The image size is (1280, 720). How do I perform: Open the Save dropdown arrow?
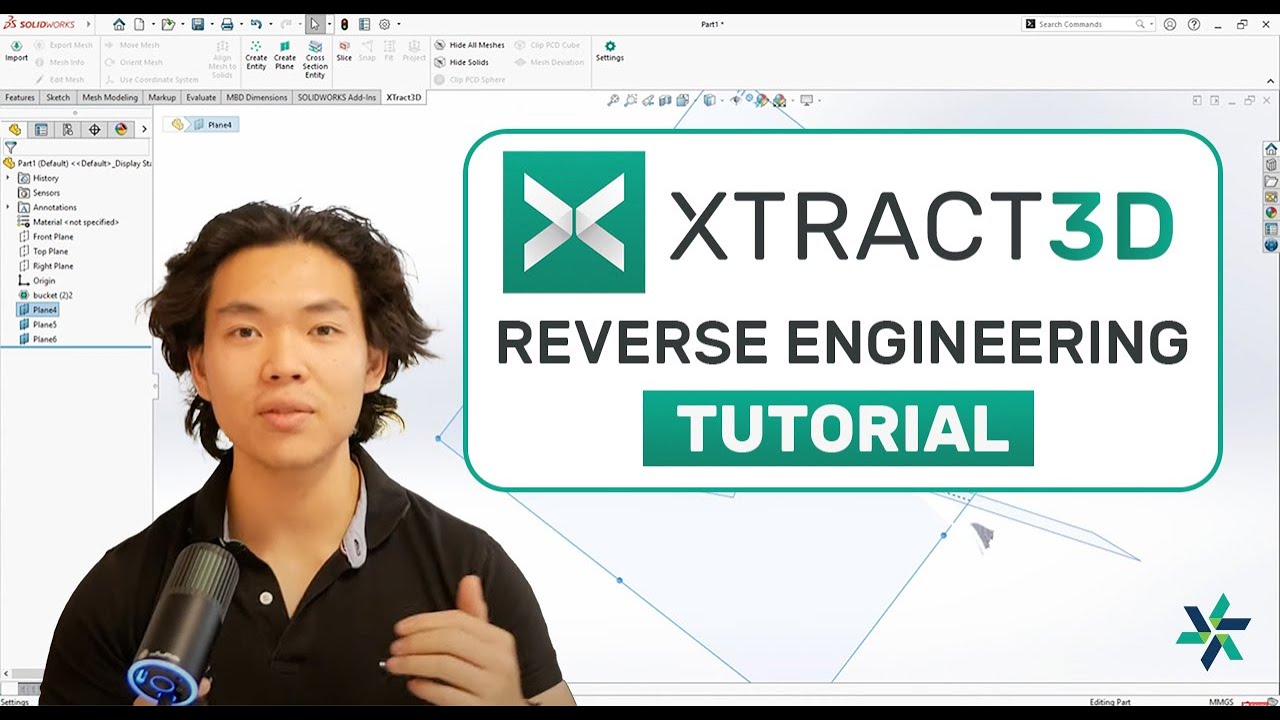click(210, 24)
